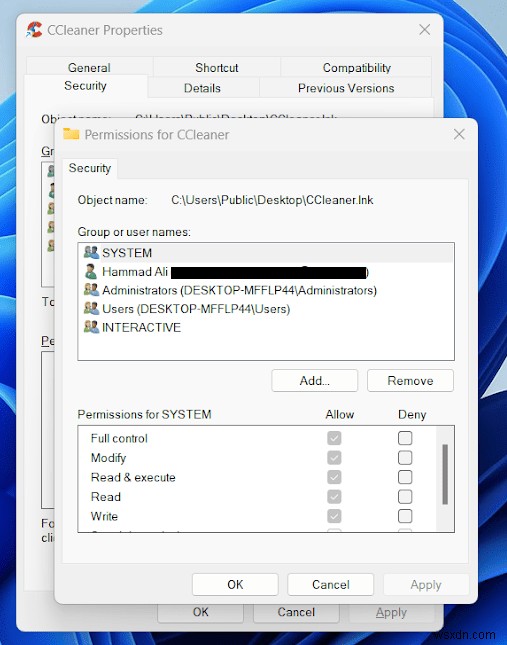Click the Add... button
The width and height of the screenshot is (507, 645).
(315, 381)
